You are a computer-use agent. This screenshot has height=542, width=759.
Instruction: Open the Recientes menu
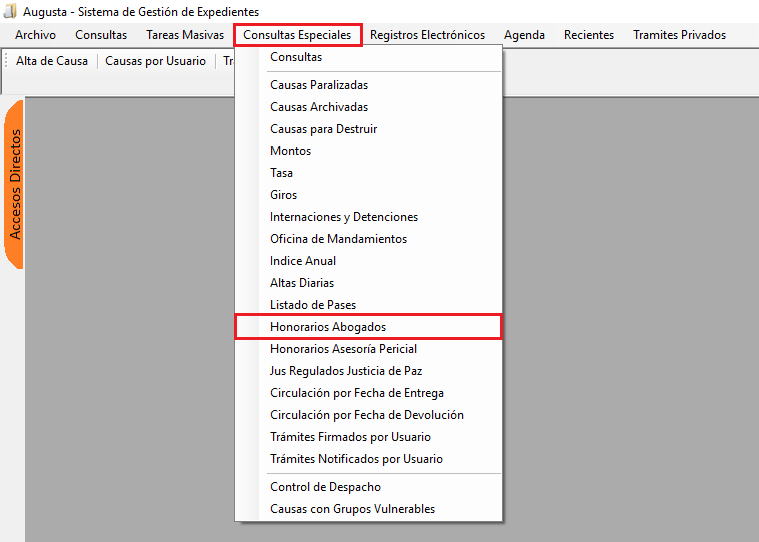tap(589, 35)
